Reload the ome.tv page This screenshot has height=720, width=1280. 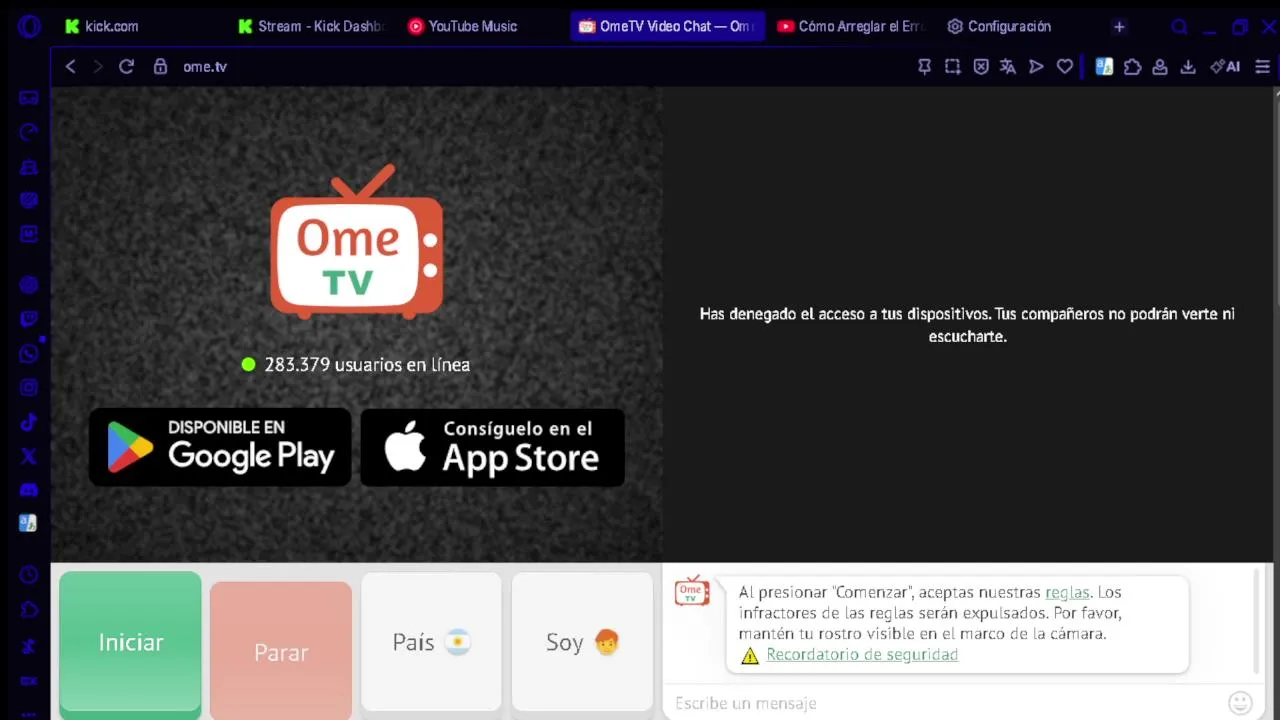(126, 66)
